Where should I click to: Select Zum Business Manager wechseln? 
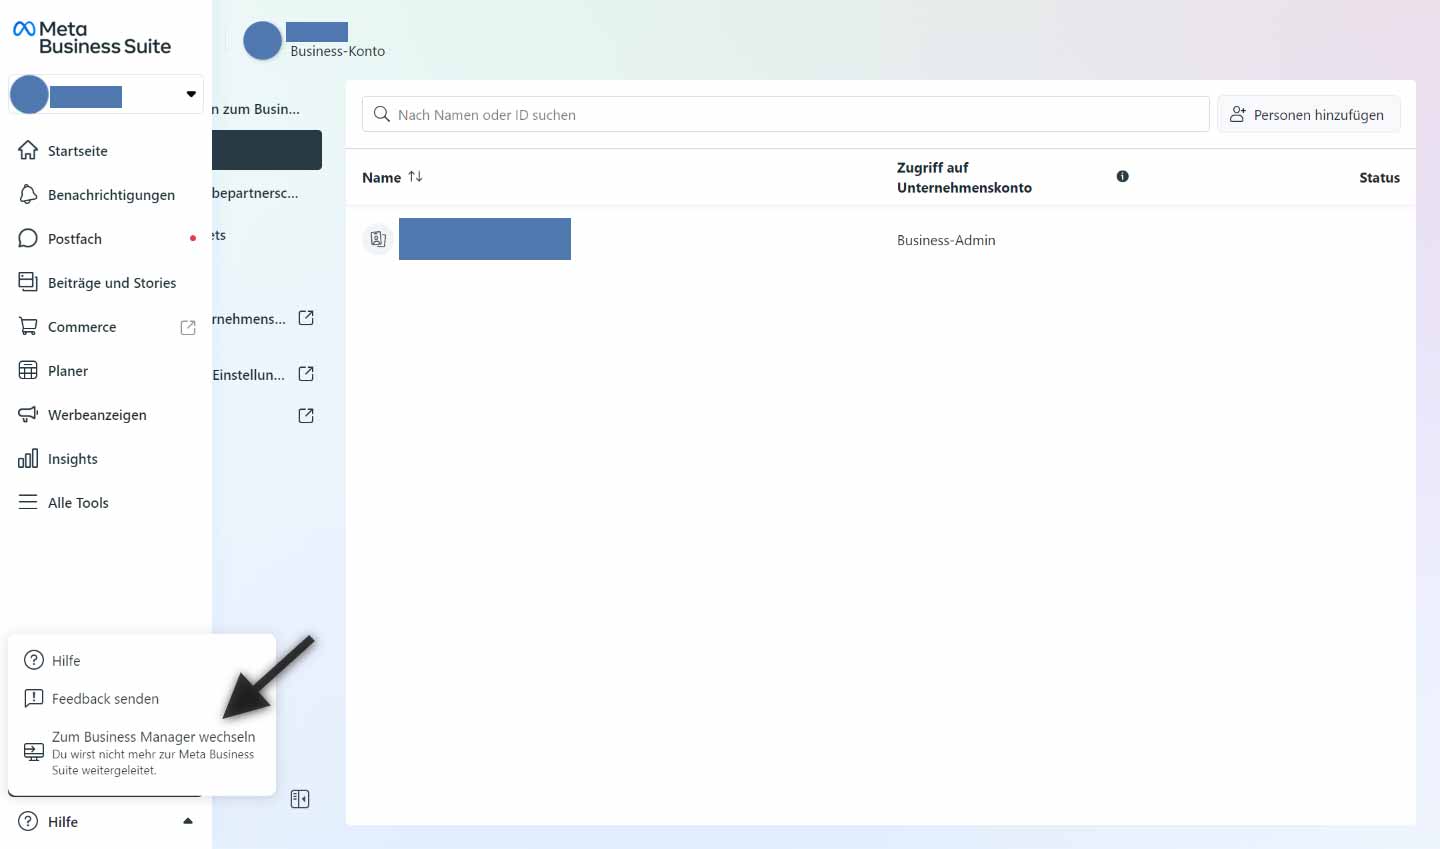coord(152,737)
